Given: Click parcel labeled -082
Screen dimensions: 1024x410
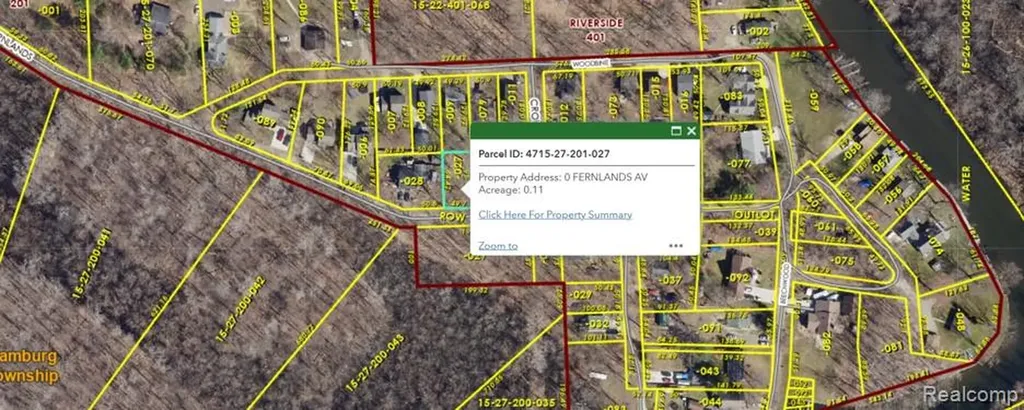Looking at the screenshot, I should click(827, 343).
